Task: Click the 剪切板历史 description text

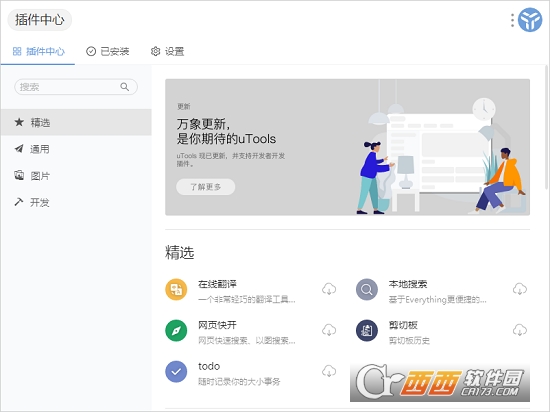Action: click(x=409, y=340)
